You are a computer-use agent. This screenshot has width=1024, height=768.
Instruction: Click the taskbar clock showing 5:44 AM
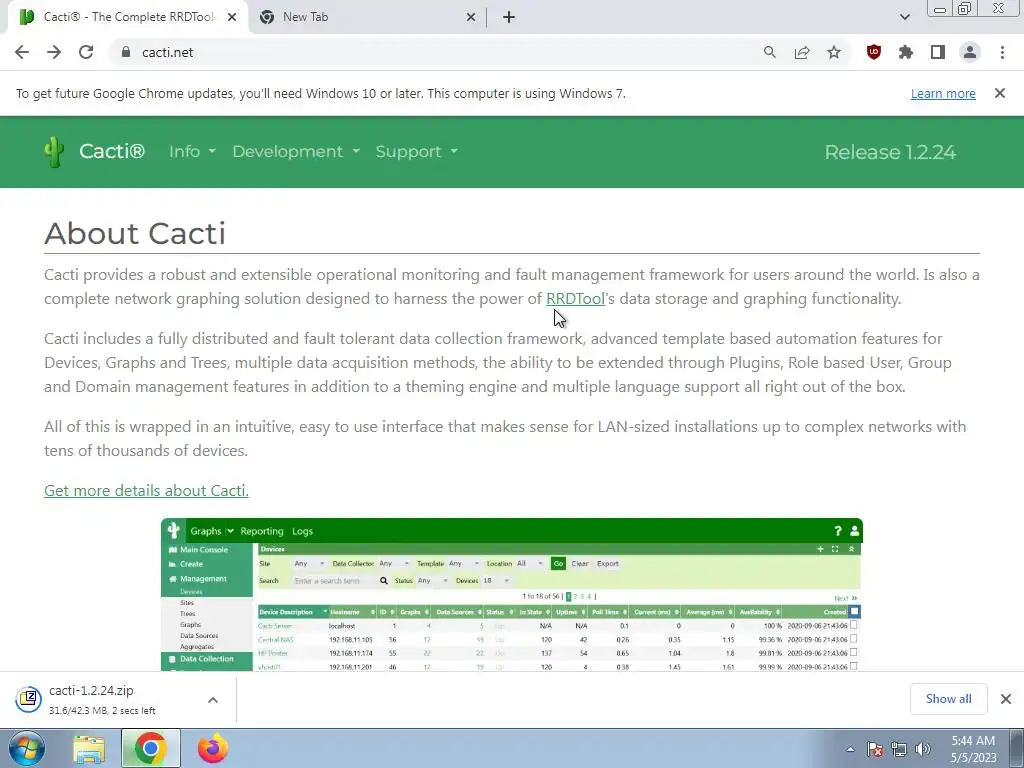point(973,749)
